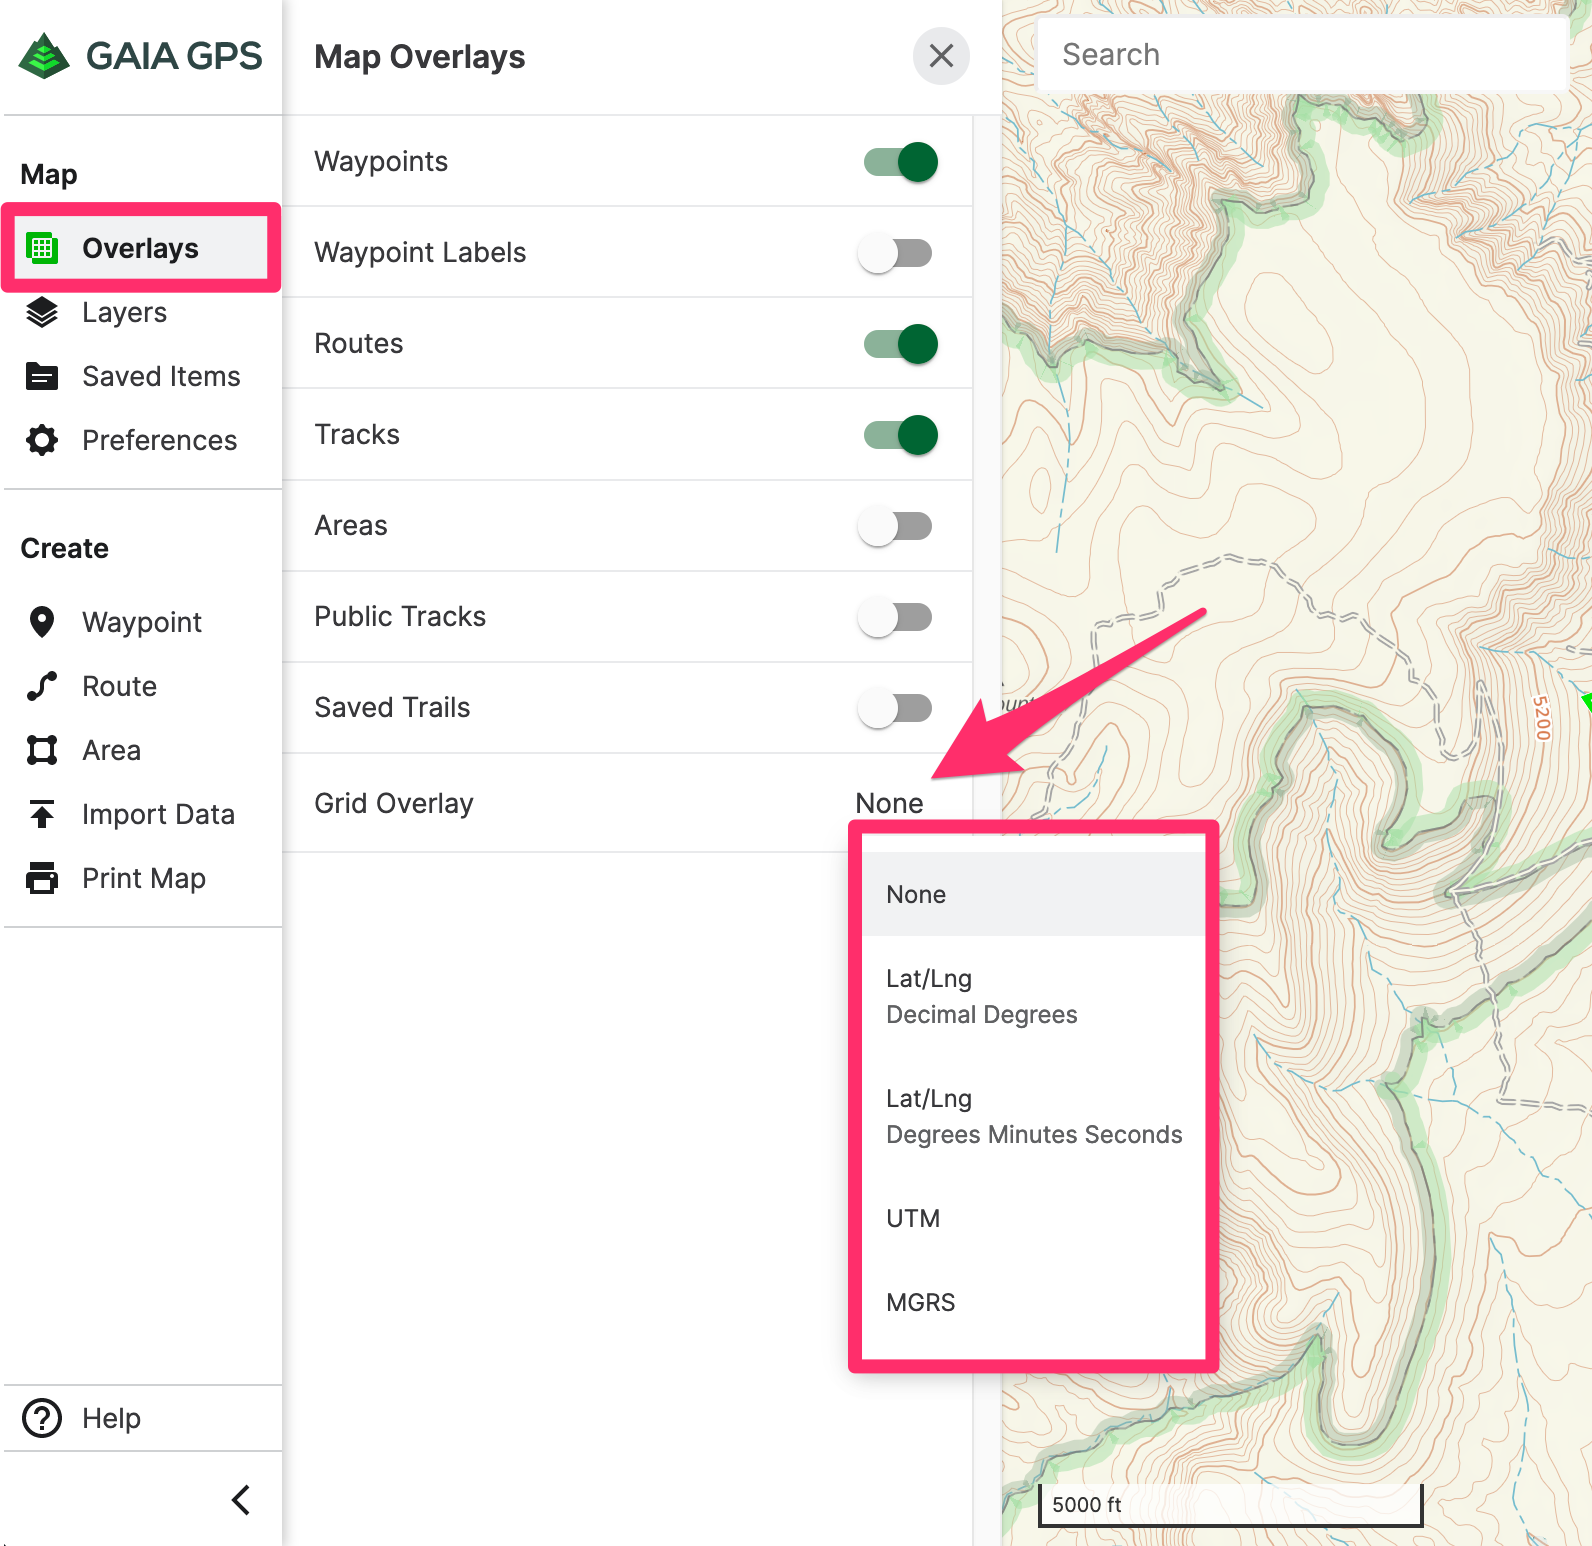Turn off the Tracks overlay toggle
Screen dimensions: 1592x1546
pyautogui.click(x=900, y=435)
